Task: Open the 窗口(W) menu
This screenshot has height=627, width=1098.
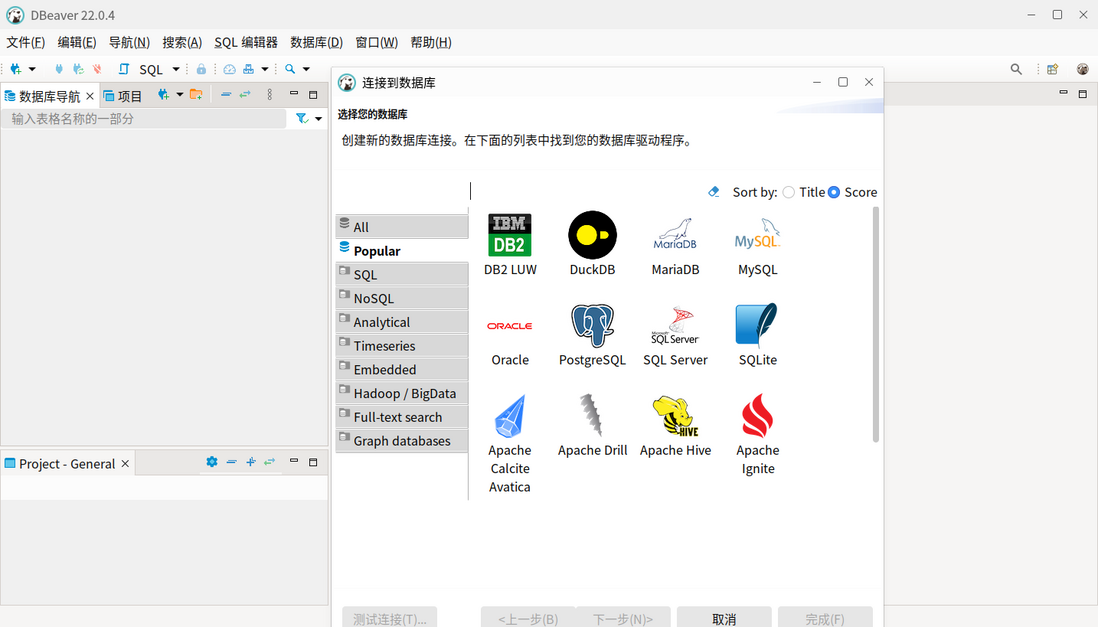Action: (x=377, y=43)
